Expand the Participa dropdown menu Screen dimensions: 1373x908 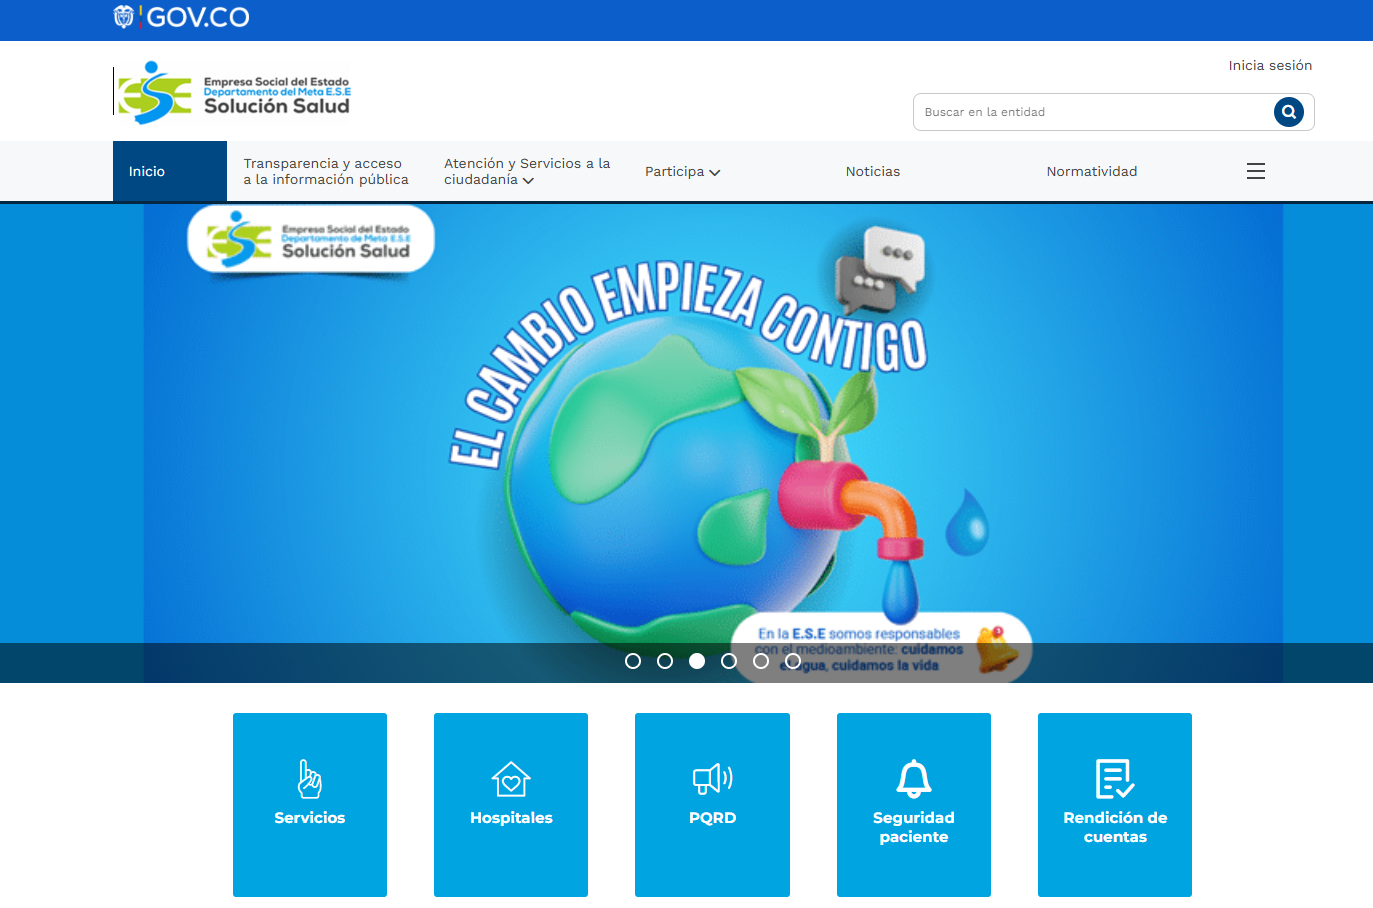[683, 171]
